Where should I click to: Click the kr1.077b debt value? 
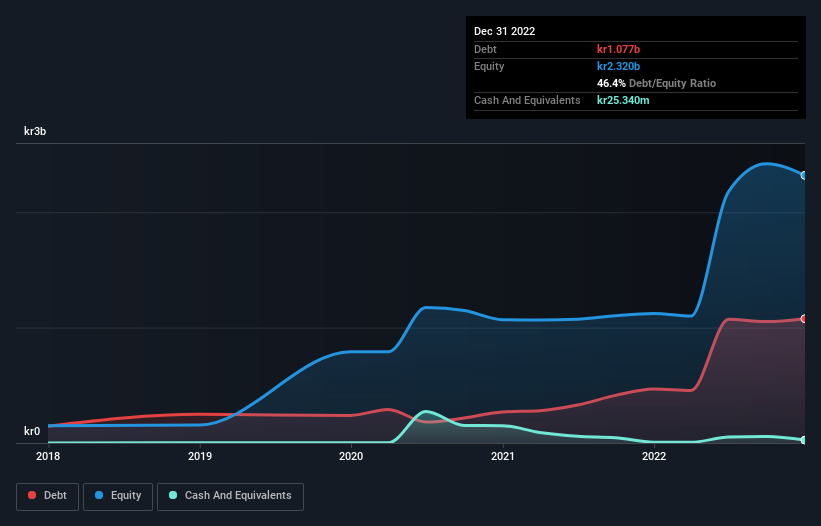pyautogui.click(x=618, y=49)
